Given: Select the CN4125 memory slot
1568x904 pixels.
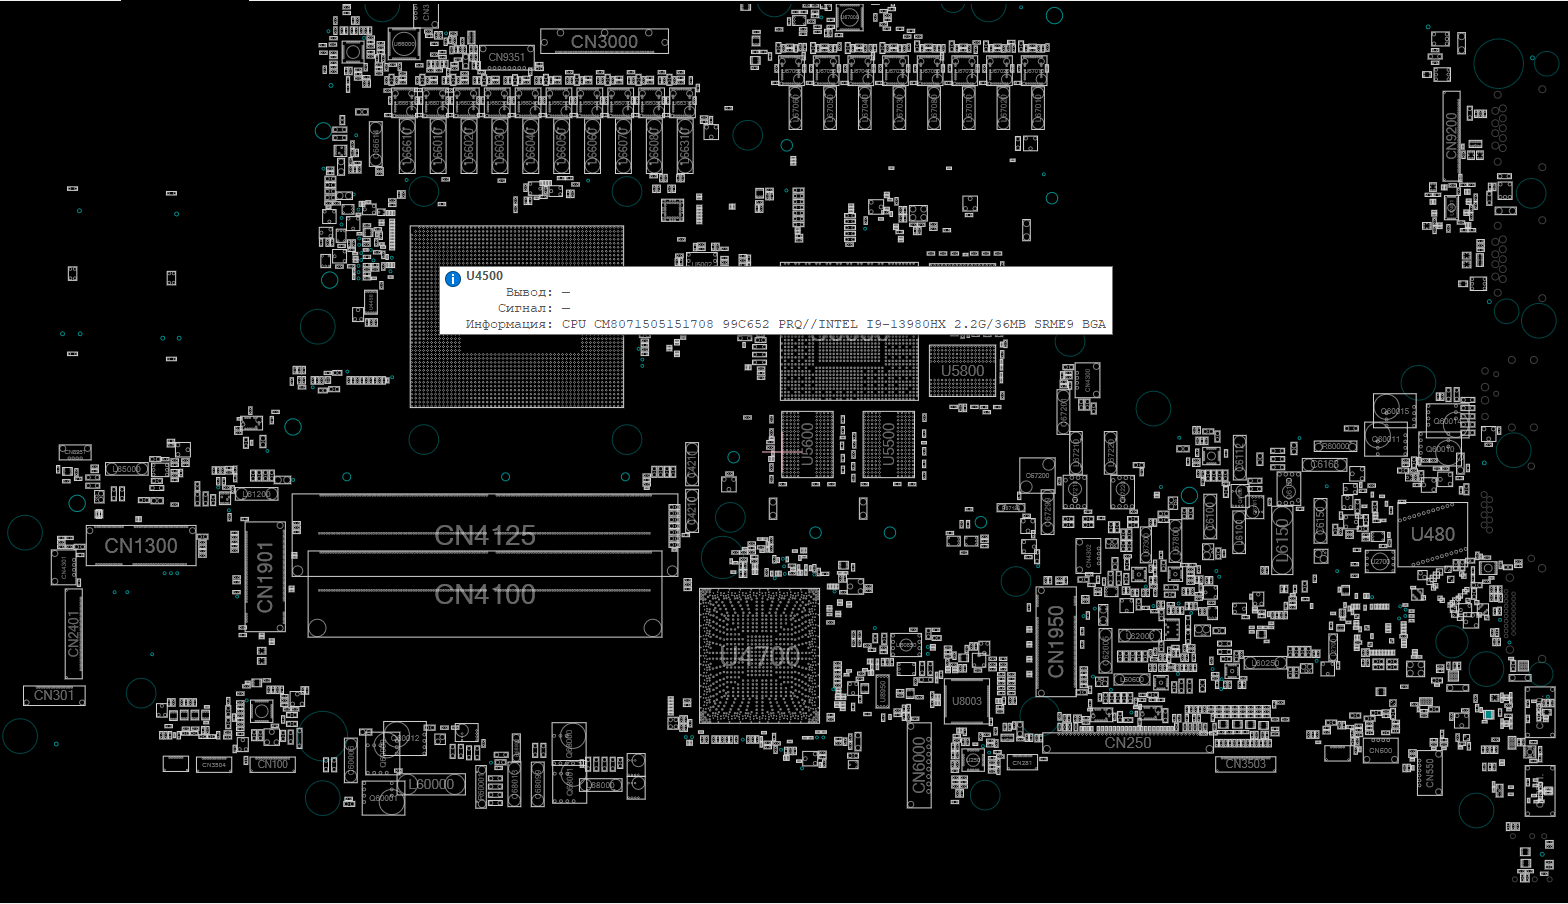Looking at the screenshot, I should 485,535.
